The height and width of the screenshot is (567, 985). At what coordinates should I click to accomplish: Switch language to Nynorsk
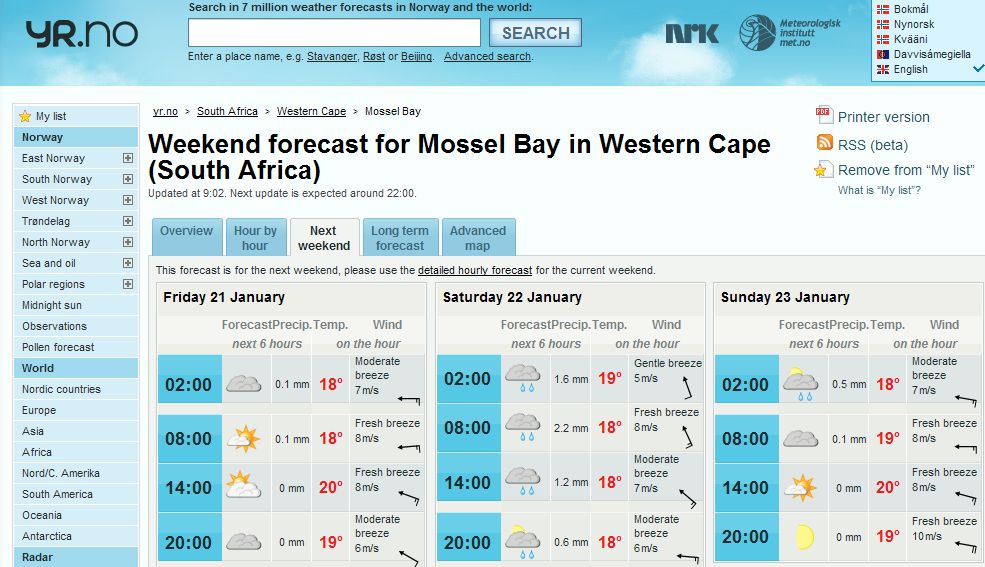point(913,24)
